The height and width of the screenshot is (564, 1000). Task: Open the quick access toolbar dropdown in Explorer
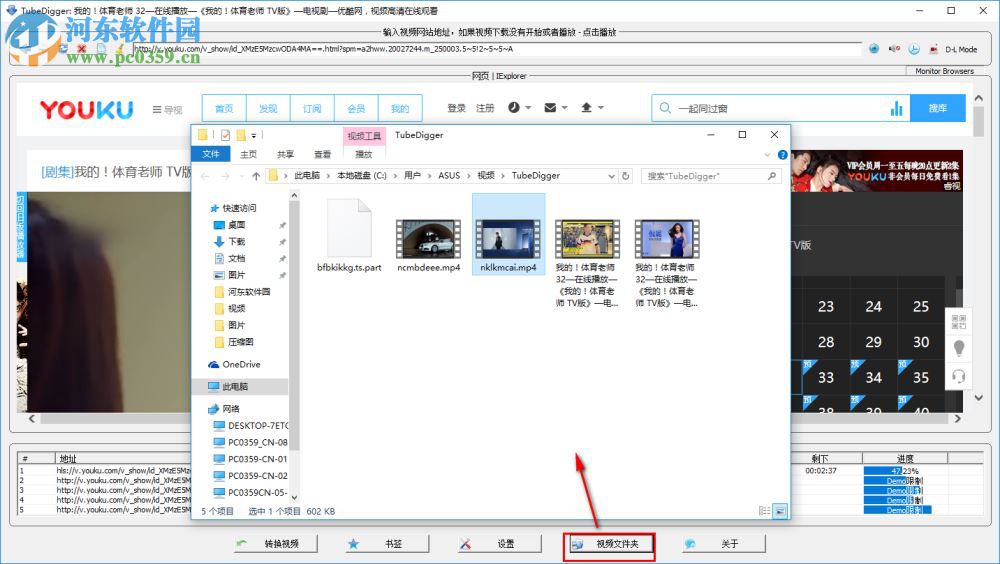tap(253, 135)
